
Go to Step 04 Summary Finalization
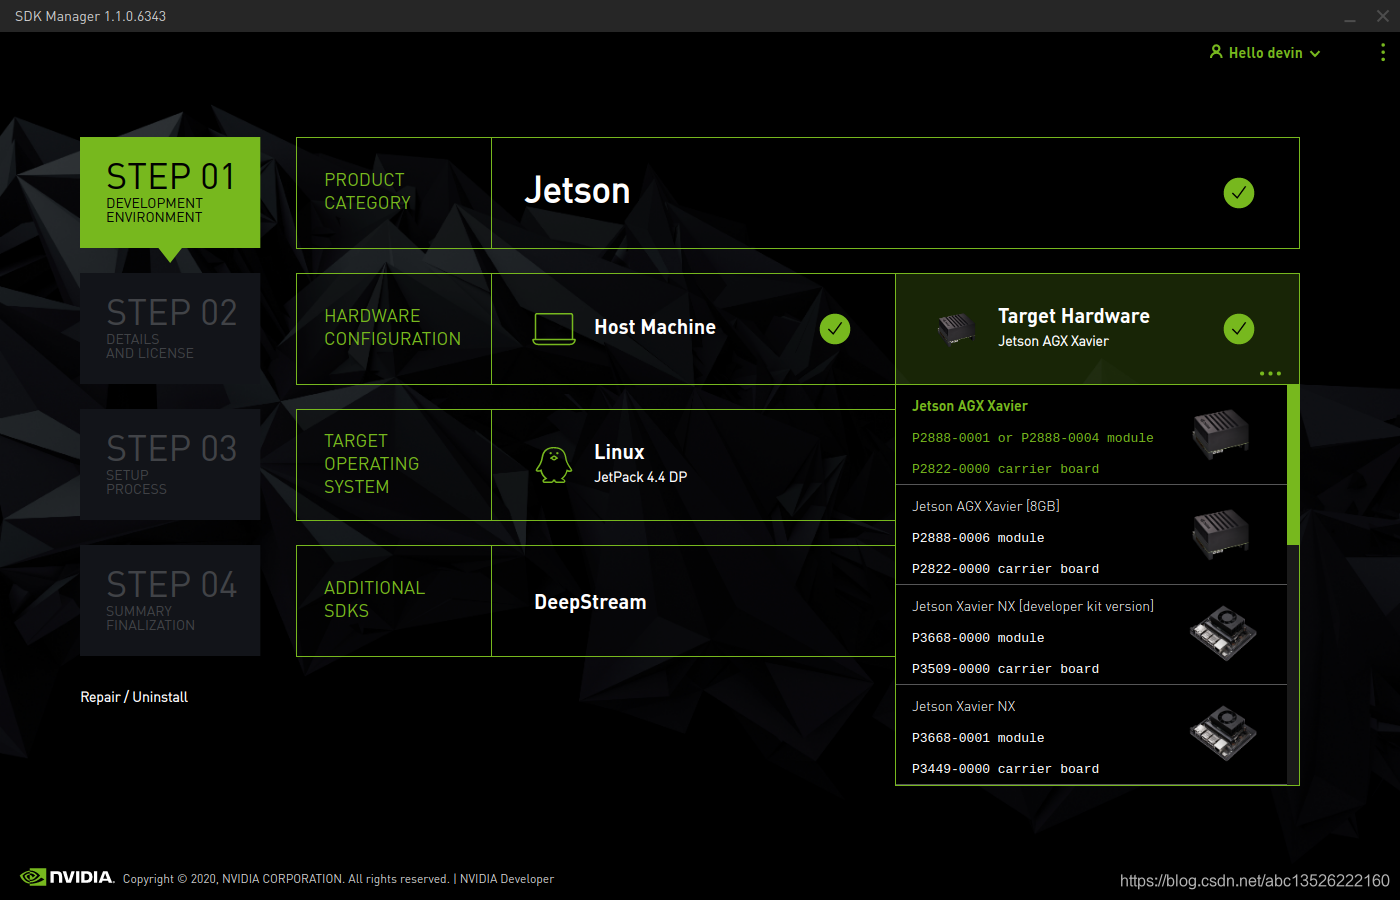pyautogui.click(x=170, y=601)
